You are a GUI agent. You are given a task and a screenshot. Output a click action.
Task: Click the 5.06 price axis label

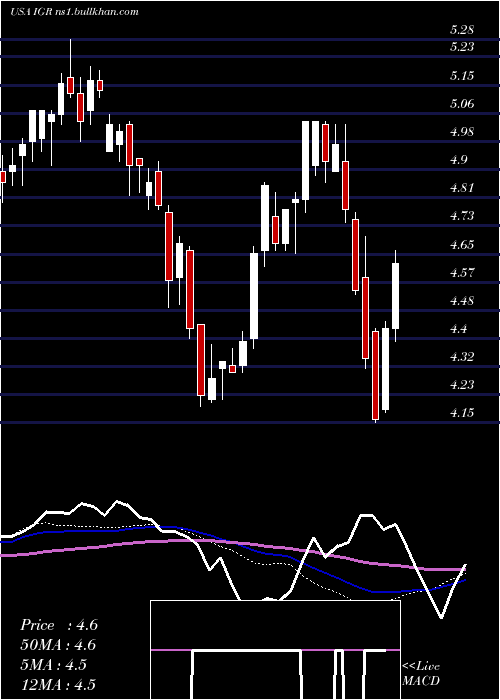pos(461,104)
